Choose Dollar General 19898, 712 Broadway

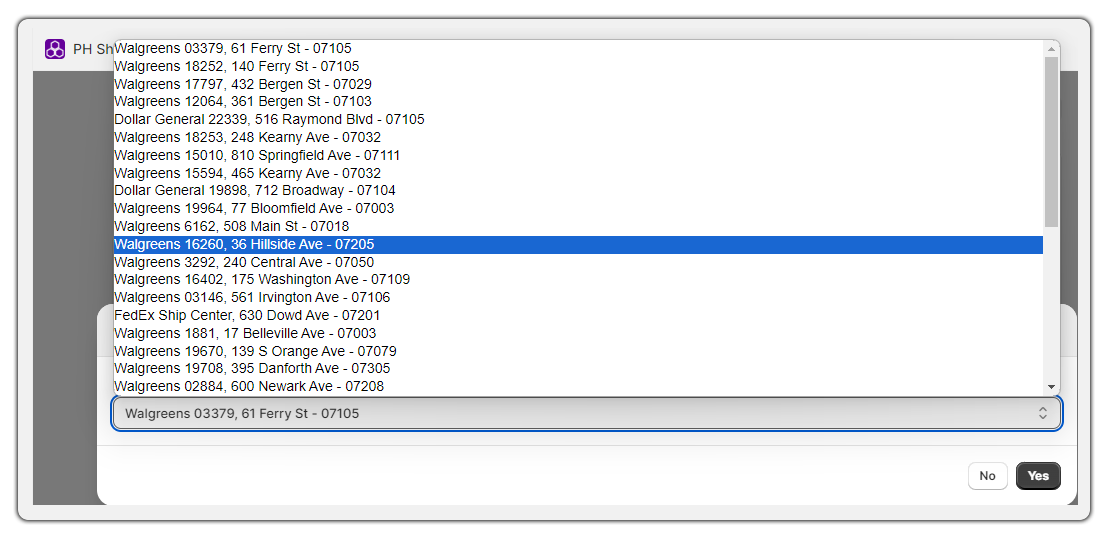coord(578,190)
